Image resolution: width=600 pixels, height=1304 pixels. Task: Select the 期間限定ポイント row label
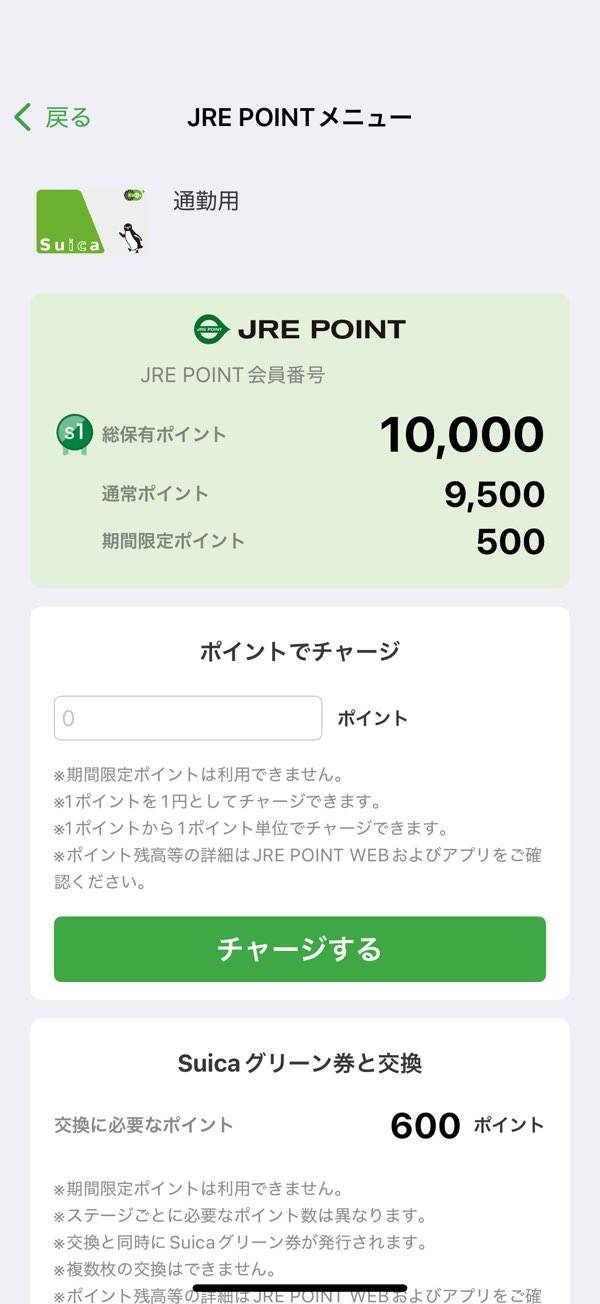tap(173, 541)
